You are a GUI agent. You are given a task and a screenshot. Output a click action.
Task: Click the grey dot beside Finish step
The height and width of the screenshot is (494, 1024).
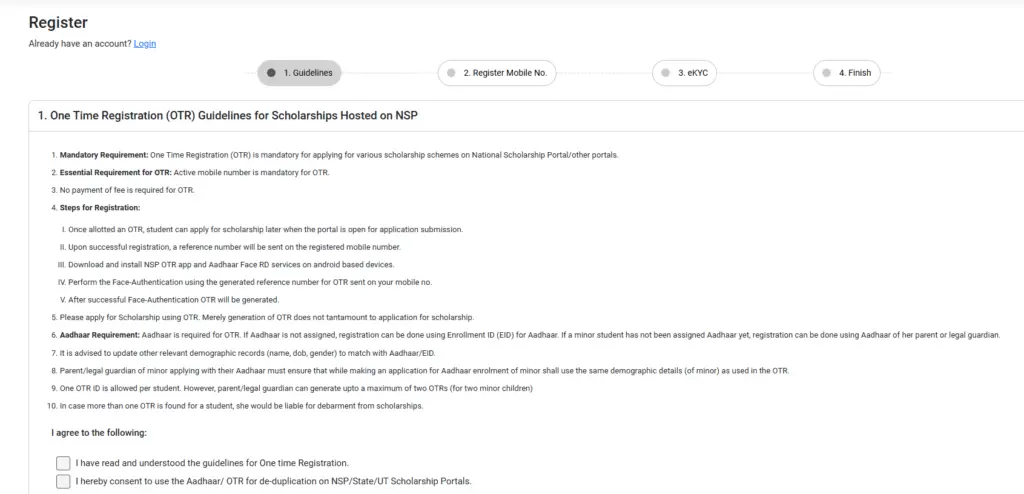827,73
